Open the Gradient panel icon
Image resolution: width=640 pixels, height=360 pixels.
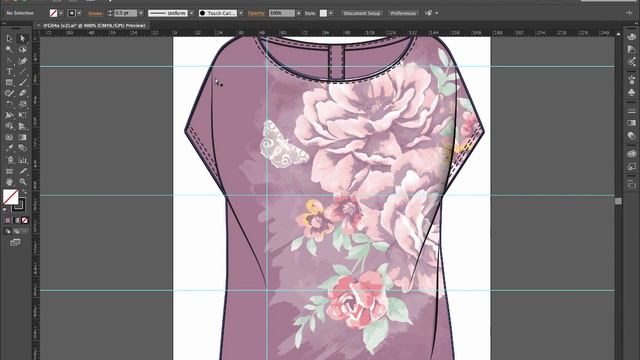click(631, 123)
